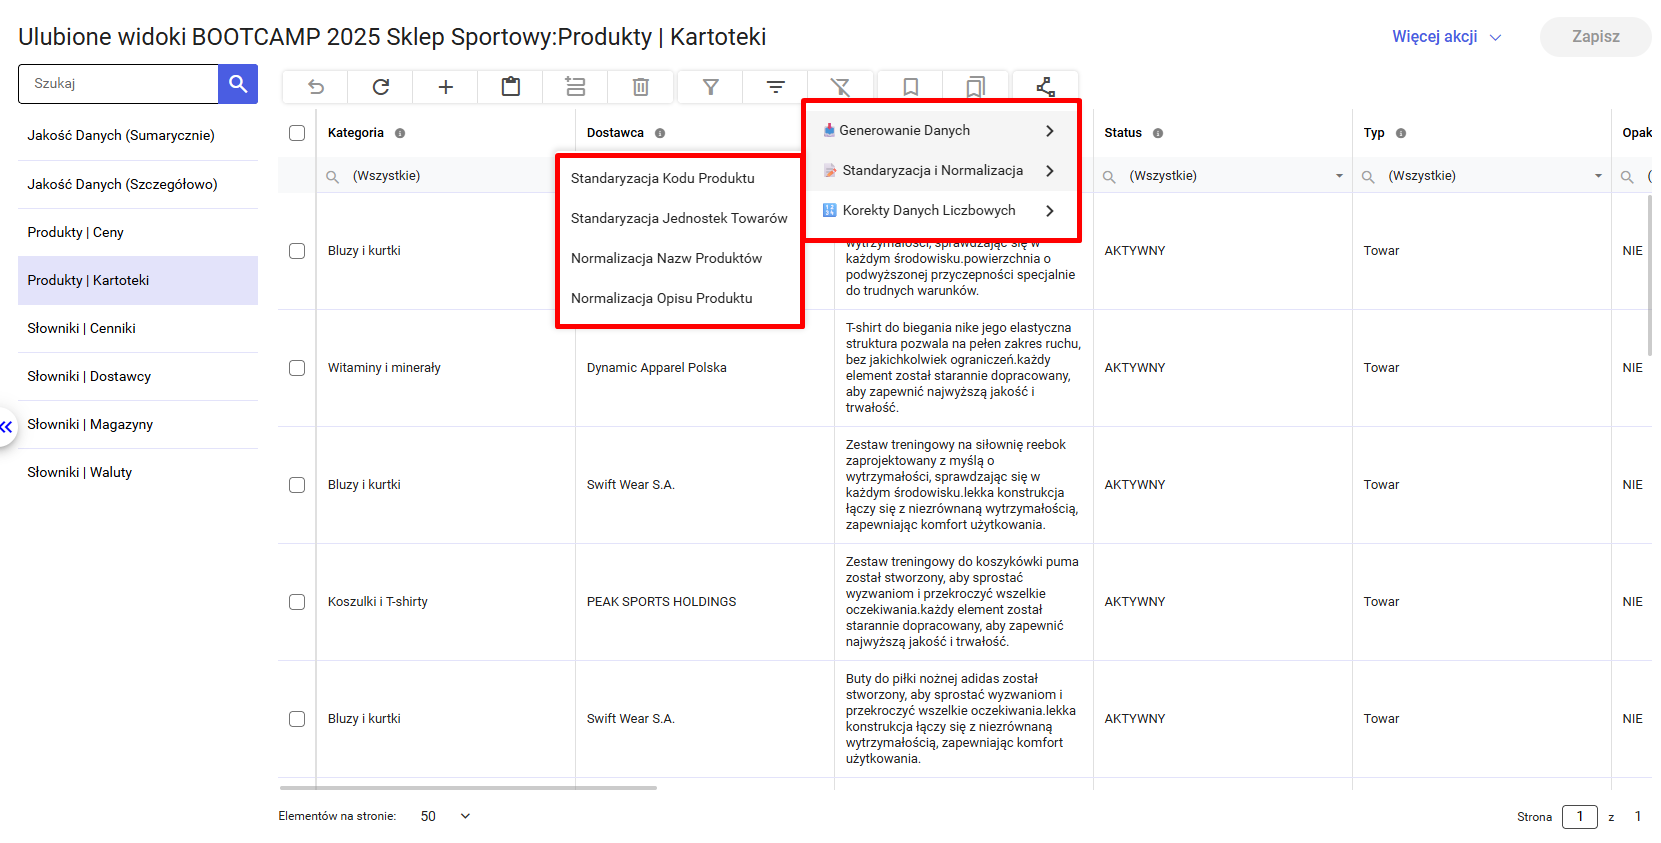Open Słowniki | Dostawcy view in sidebar
Viewport: 1661px width, 843px height.
pyautogui.click(x=89, y=376)
